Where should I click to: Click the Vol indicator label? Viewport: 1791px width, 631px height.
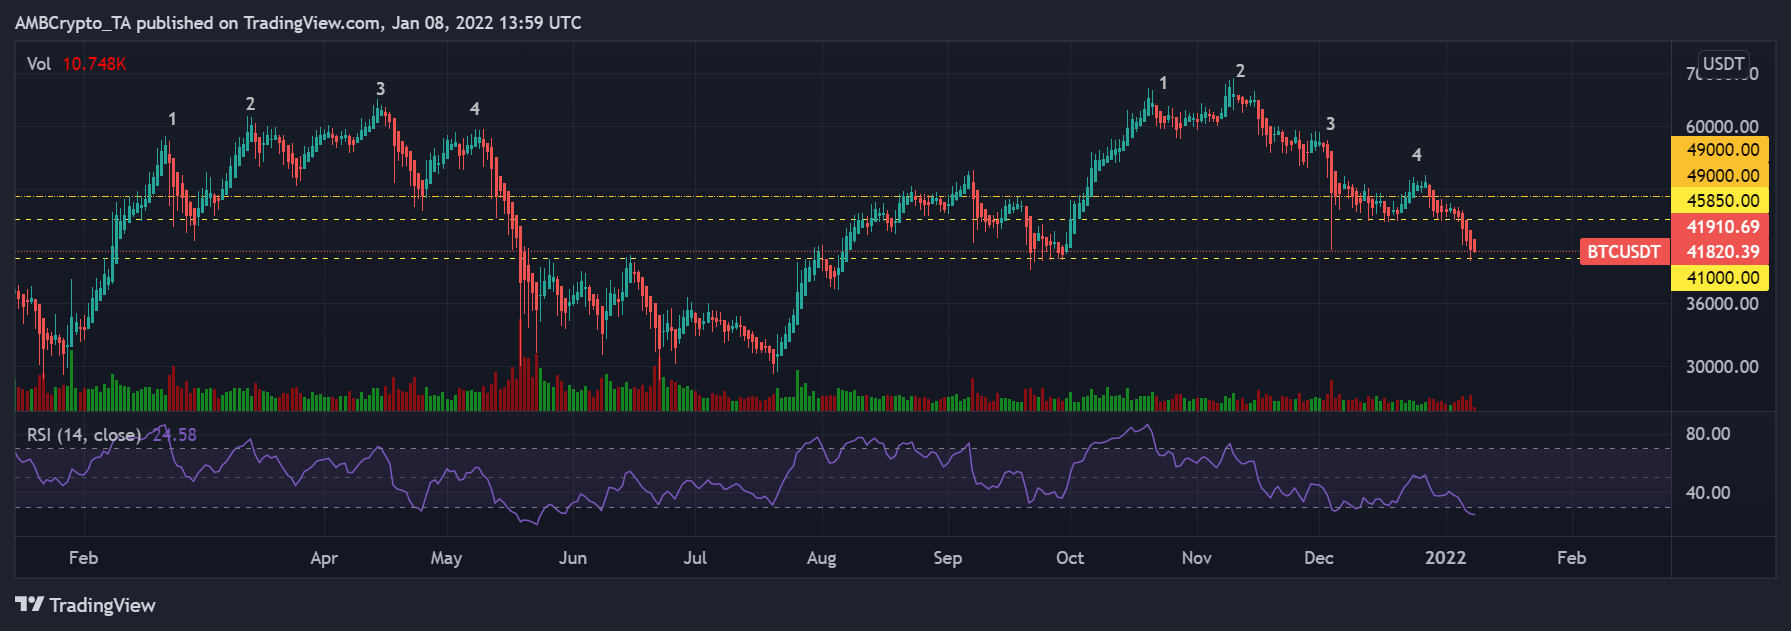pos(39,64)
